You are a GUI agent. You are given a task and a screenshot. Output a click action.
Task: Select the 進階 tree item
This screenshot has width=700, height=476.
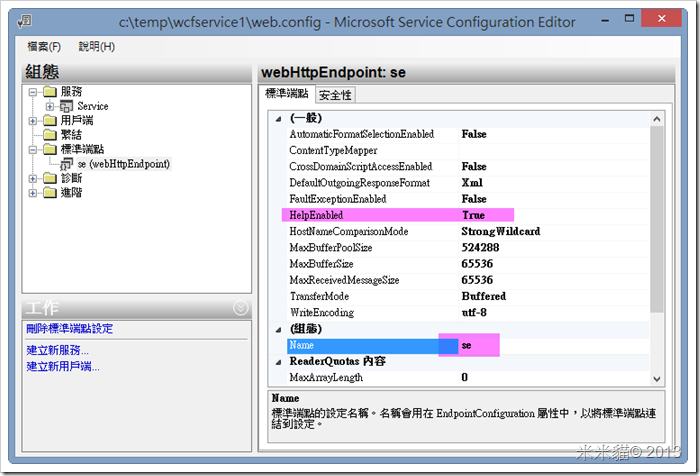[71, 193]
